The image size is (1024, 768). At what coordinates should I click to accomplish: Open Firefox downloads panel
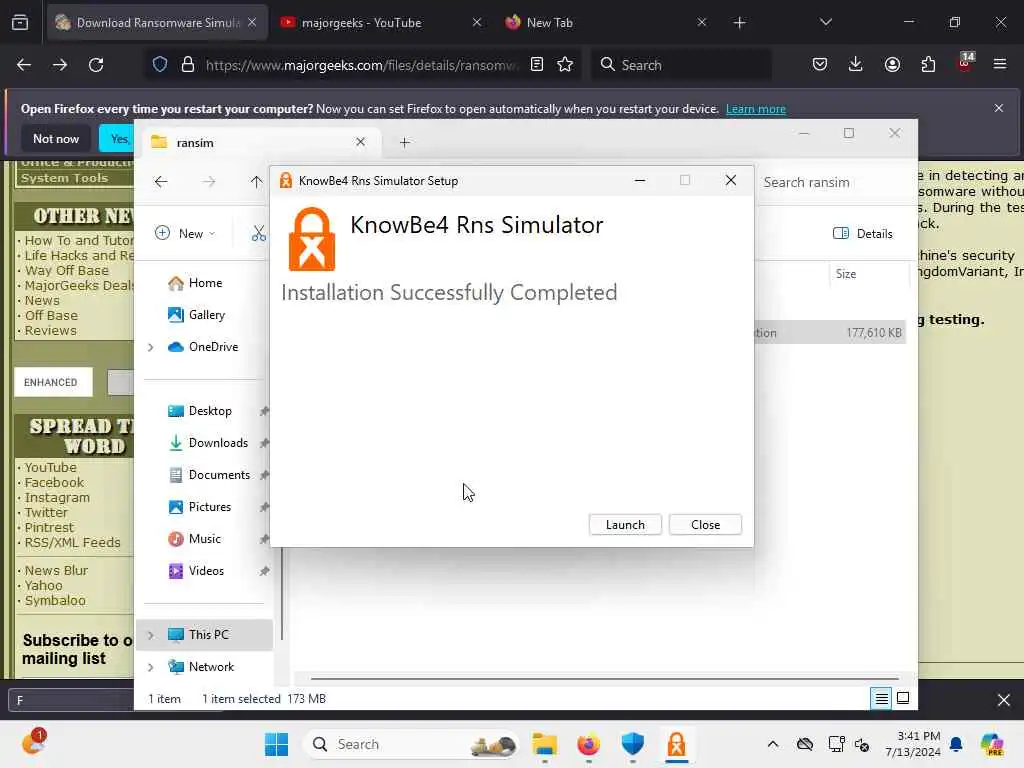(856, 65)
